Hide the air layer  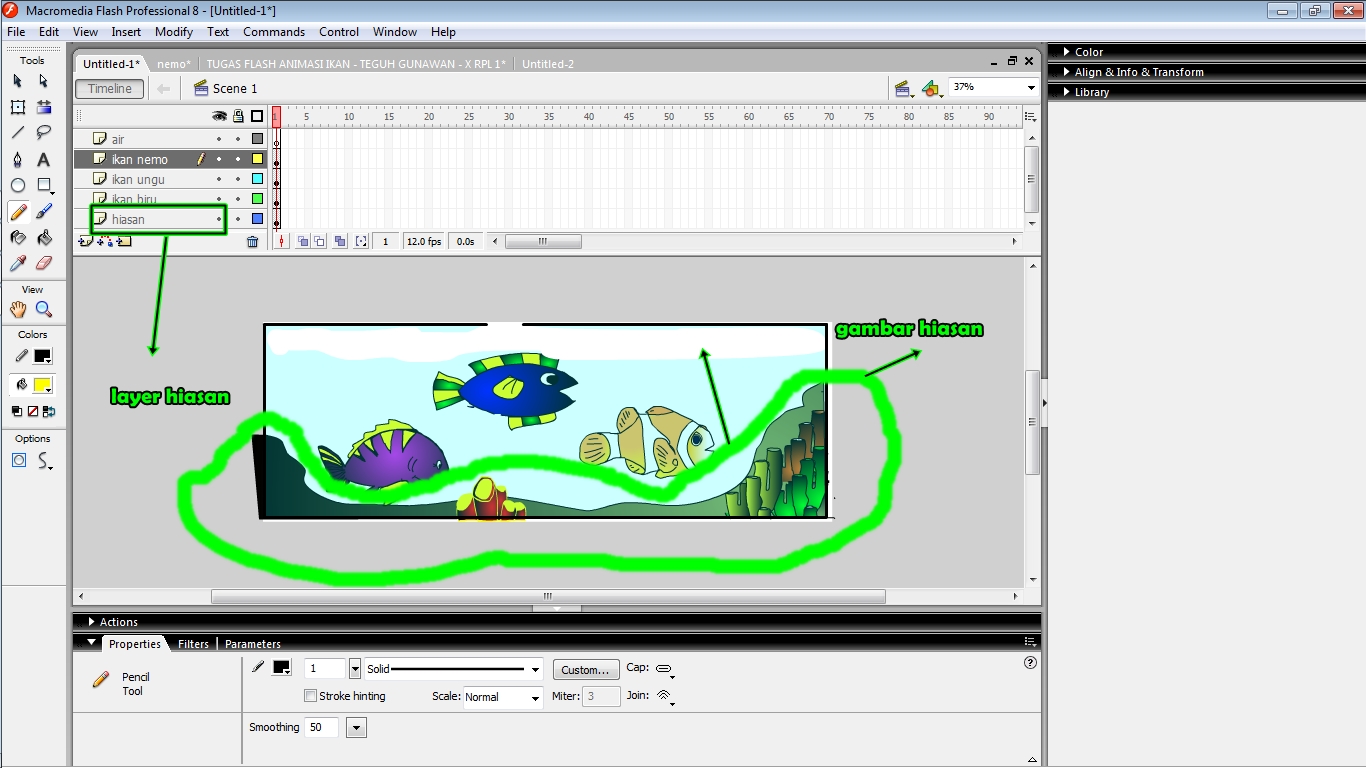(219, 139)
